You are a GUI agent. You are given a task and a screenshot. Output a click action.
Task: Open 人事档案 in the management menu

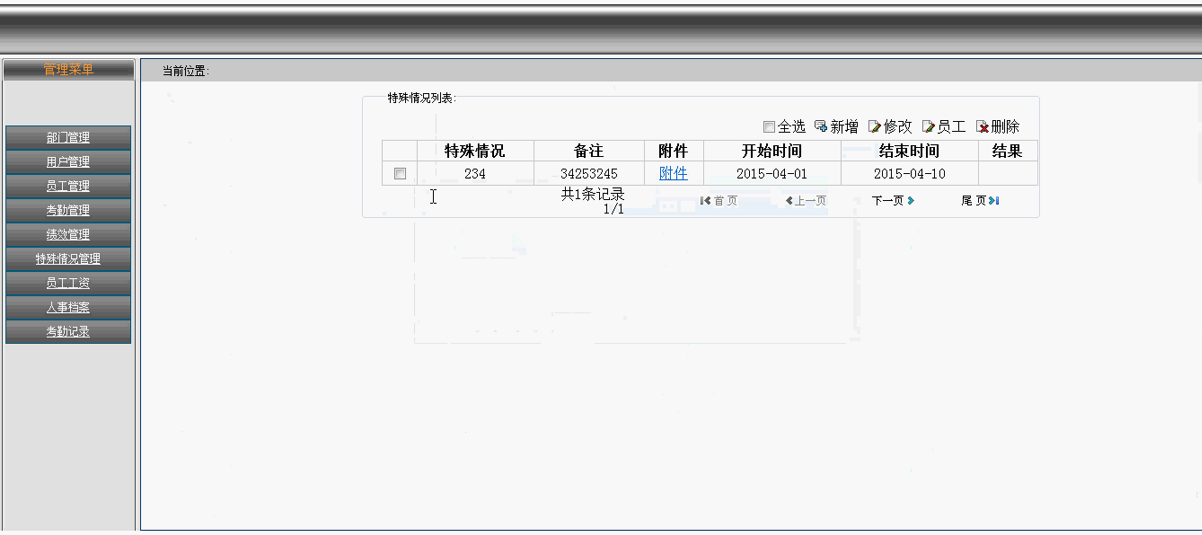(68, 307)
